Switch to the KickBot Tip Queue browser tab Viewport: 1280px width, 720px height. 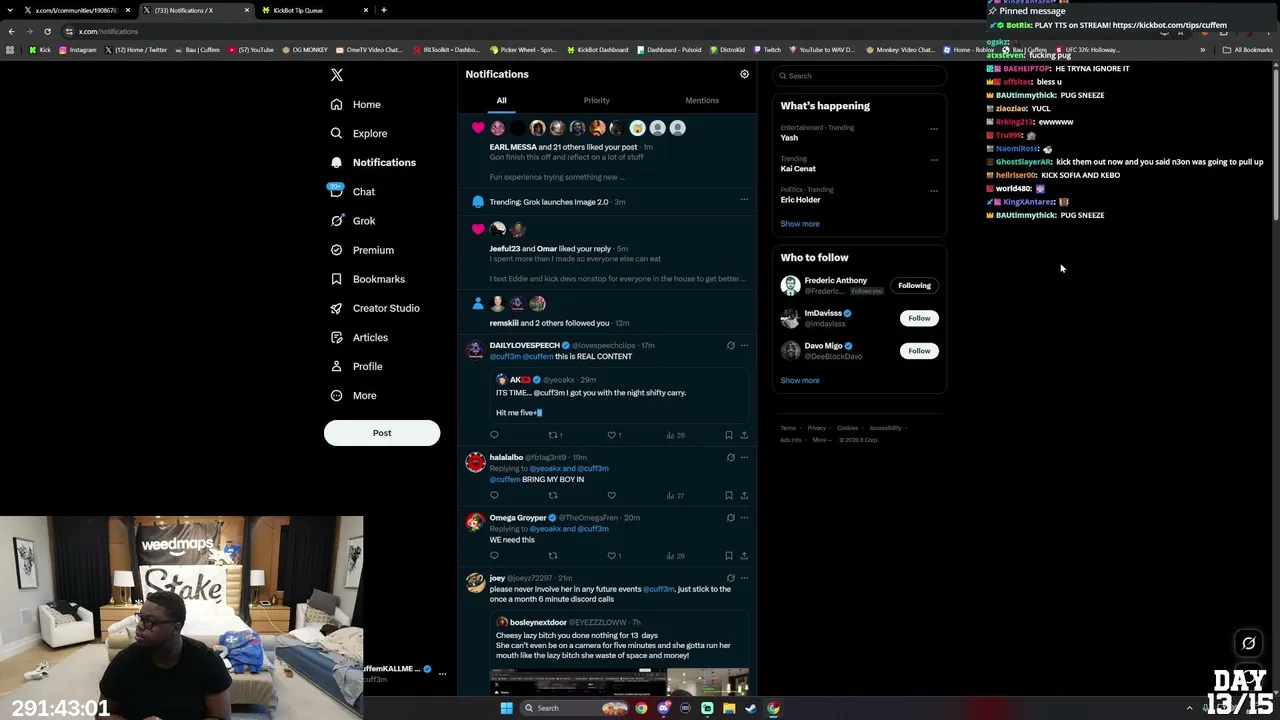click(x=315, y=10)
